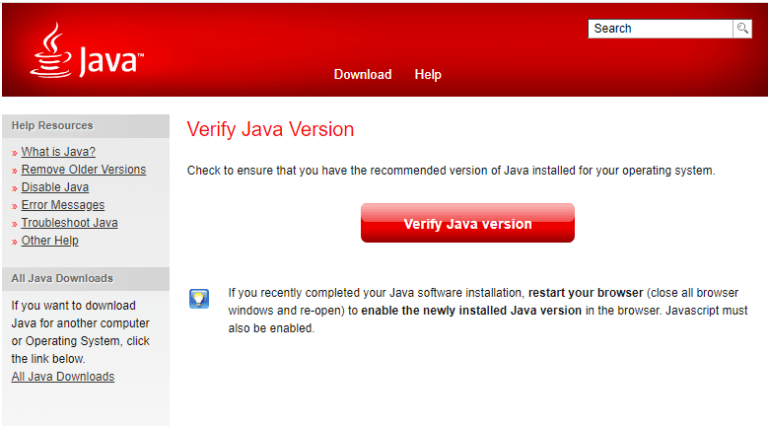The height and width of the screenshot is (426, 768).
Task: Open the Error Messages link
Action: tap(63, 205)
